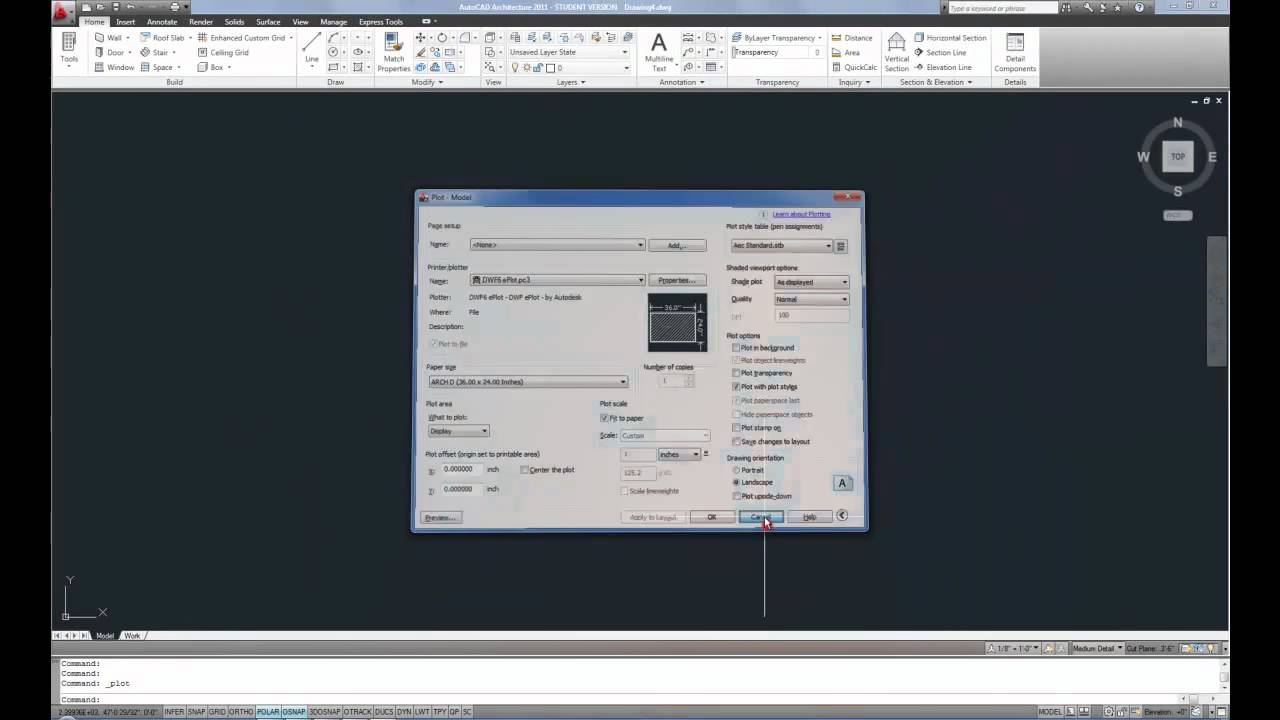Open plot style table editor icon
This screenshot has height=720, width=1280.
tap(841, 246)
